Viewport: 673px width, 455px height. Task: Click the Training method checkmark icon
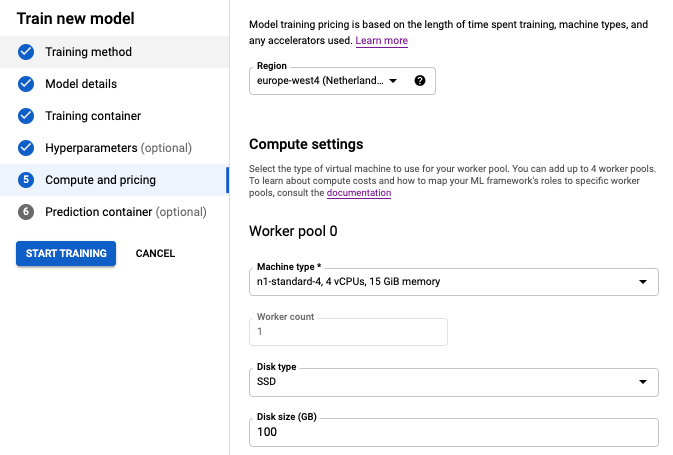click(x=26, y=52)
